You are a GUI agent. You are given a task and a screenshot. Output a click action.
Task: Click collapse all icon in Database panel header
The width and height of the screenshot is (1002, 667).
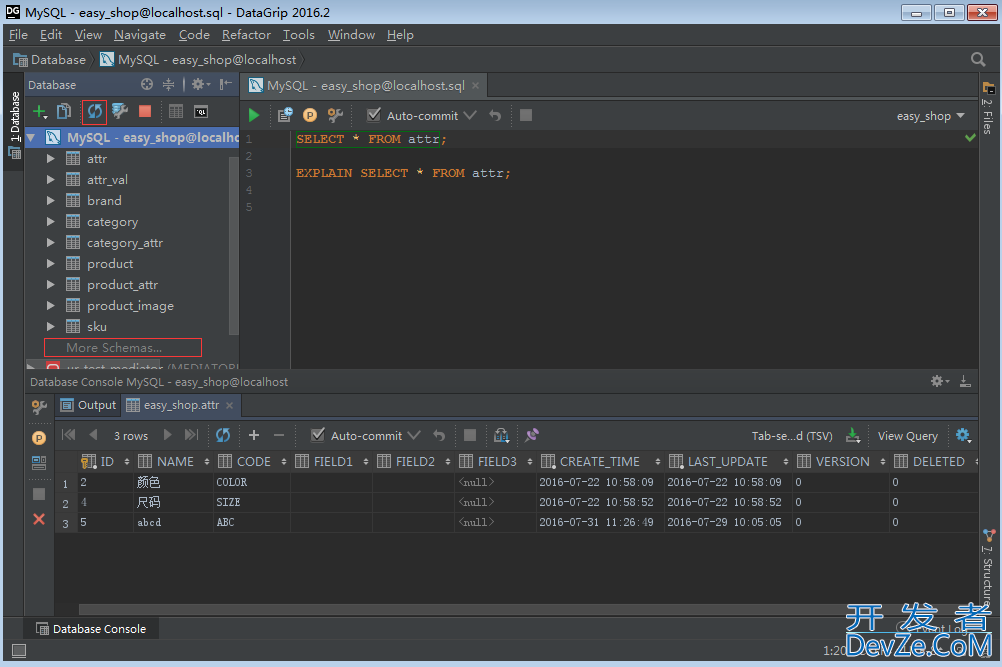coord(168,84)
